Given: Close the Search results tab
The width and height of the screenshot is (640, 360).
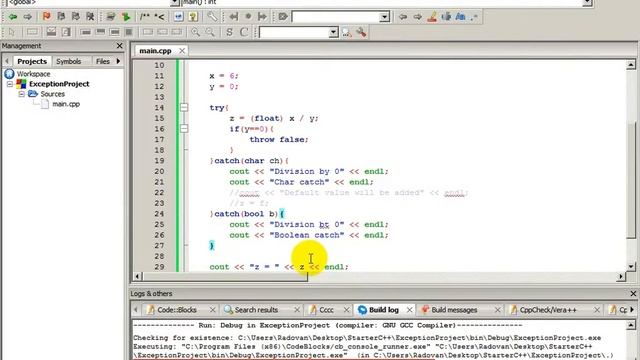Looking at the screenshot, I should 297,310.
